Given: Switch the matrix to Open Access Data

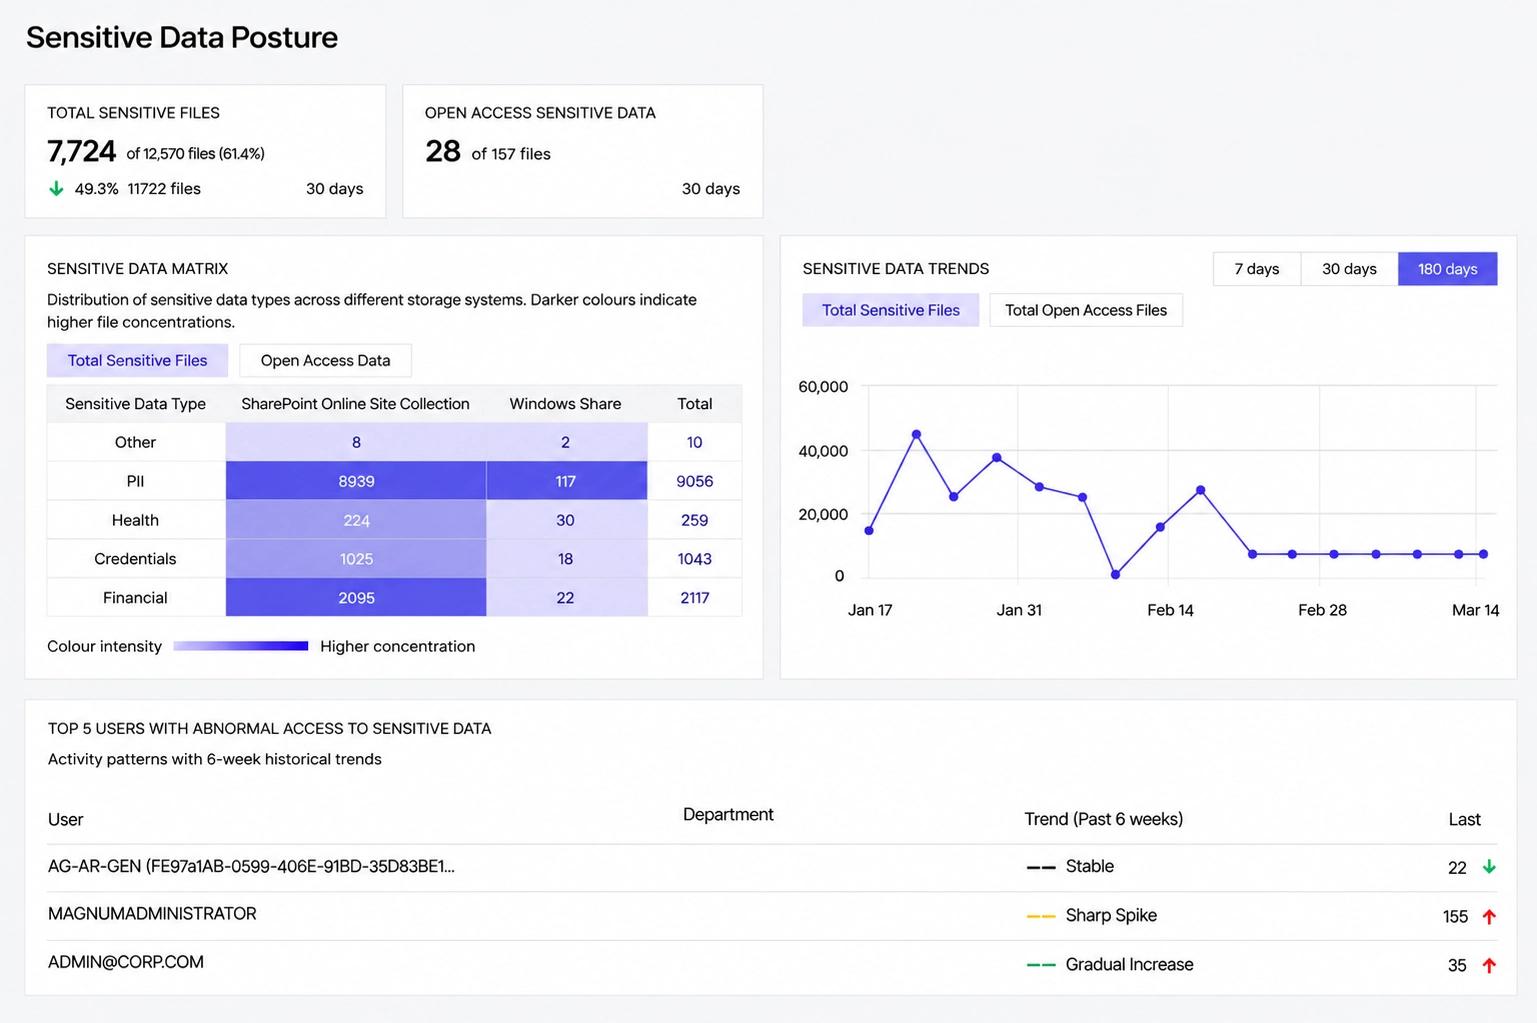Looking at the screenshot, I should click(x=325, y=360).
